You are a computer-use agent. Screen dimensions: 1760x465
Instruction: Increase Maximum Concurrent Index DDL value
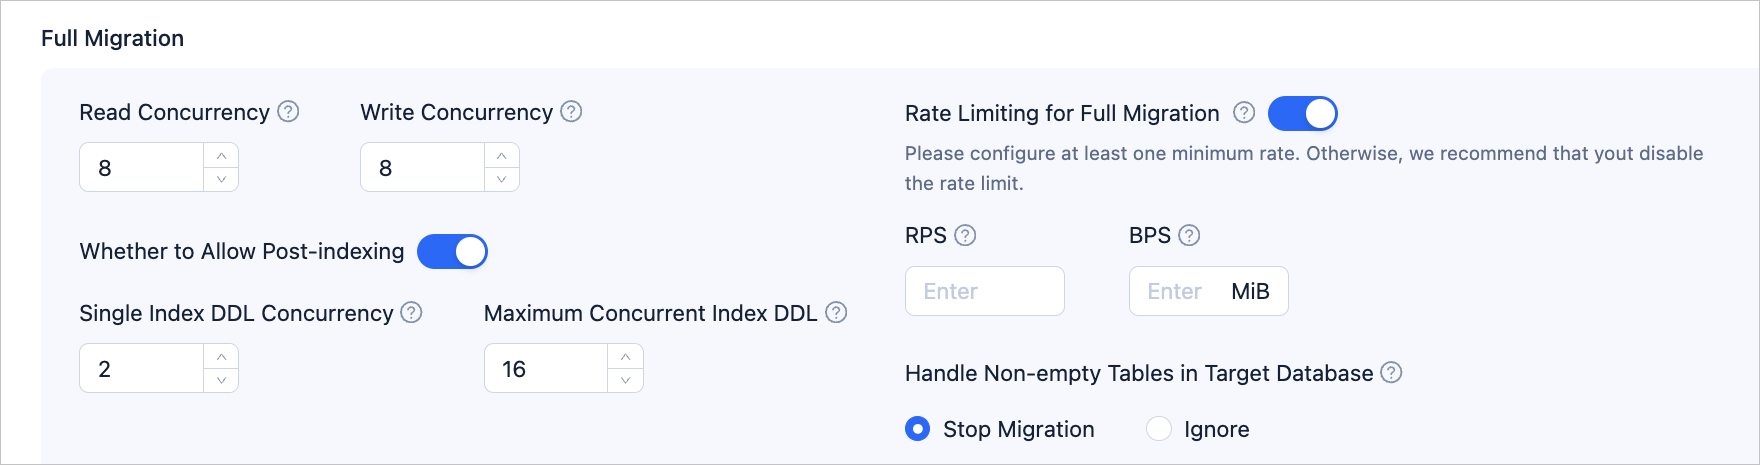pos(625,357)
